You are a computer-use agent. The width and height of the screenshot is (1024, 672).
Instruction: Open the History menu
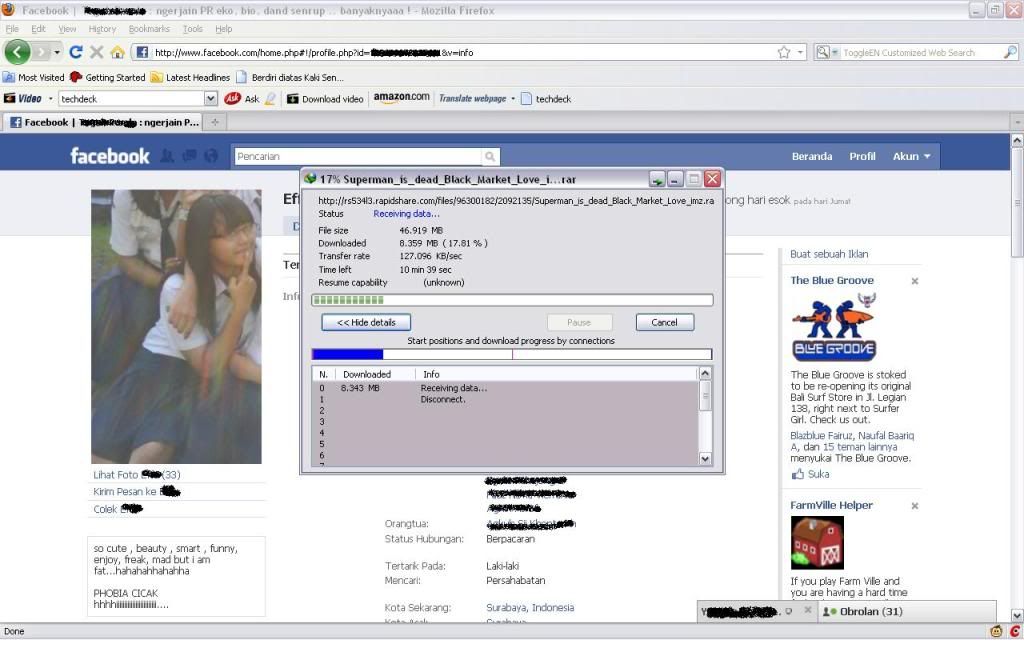[x=102, y=29]
